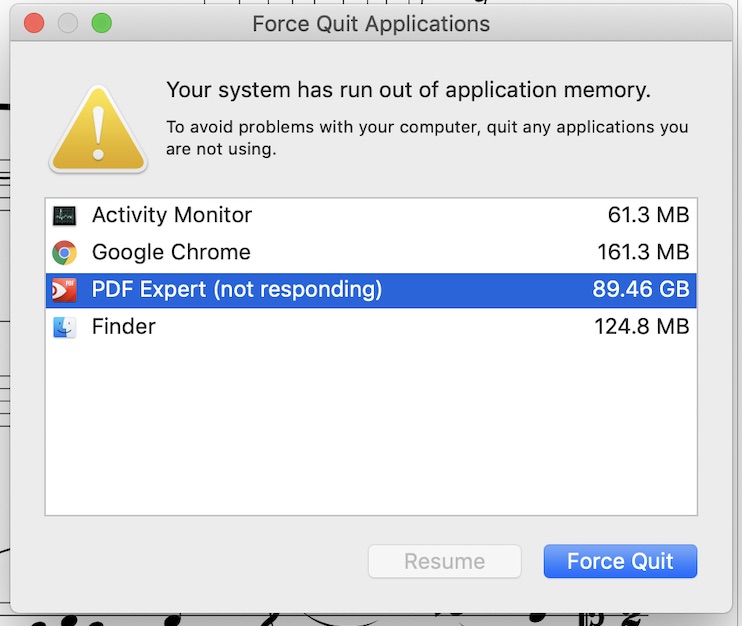Click the 124.8 MB Finder memory value

pyautogui.click(x=642, y=326)
